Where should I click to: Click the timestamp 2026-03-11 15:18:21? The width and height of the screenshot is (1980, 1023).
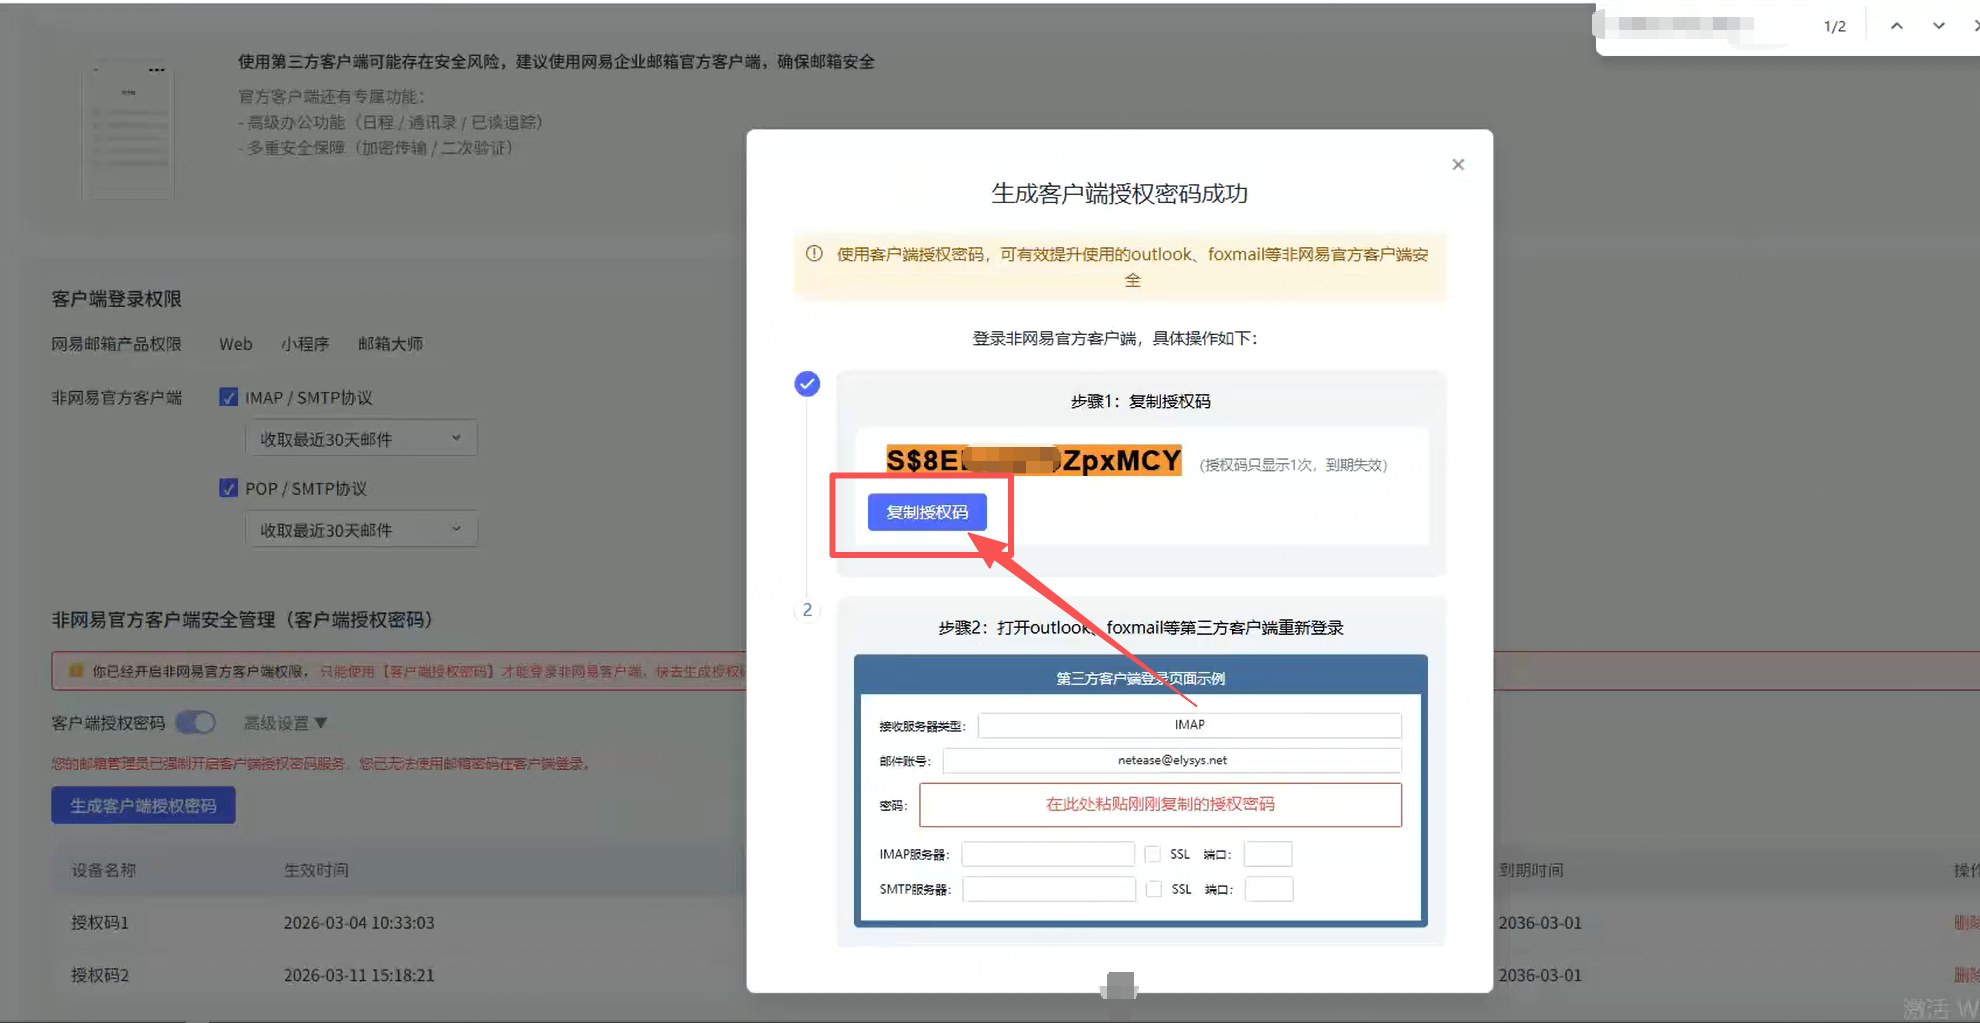pos(359,975)
